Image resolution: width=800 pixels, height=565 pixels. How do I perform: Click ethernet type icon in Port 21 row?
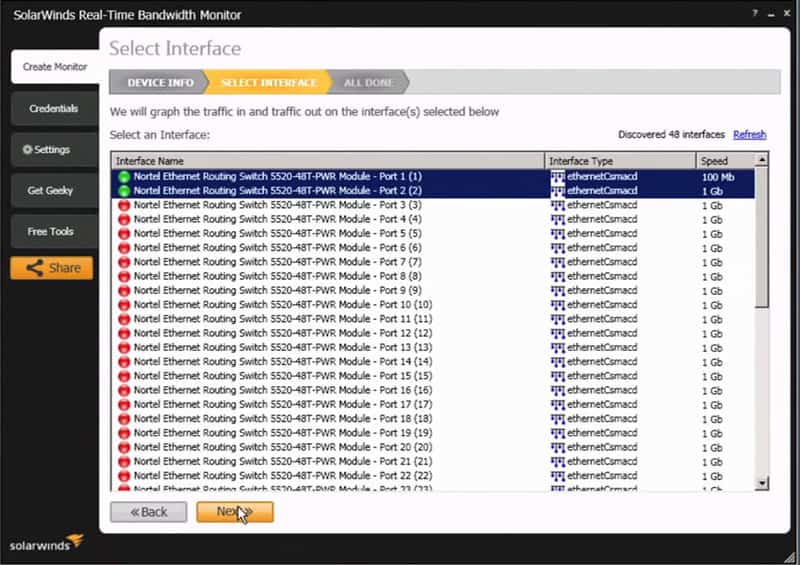click(x=558, y=462)
